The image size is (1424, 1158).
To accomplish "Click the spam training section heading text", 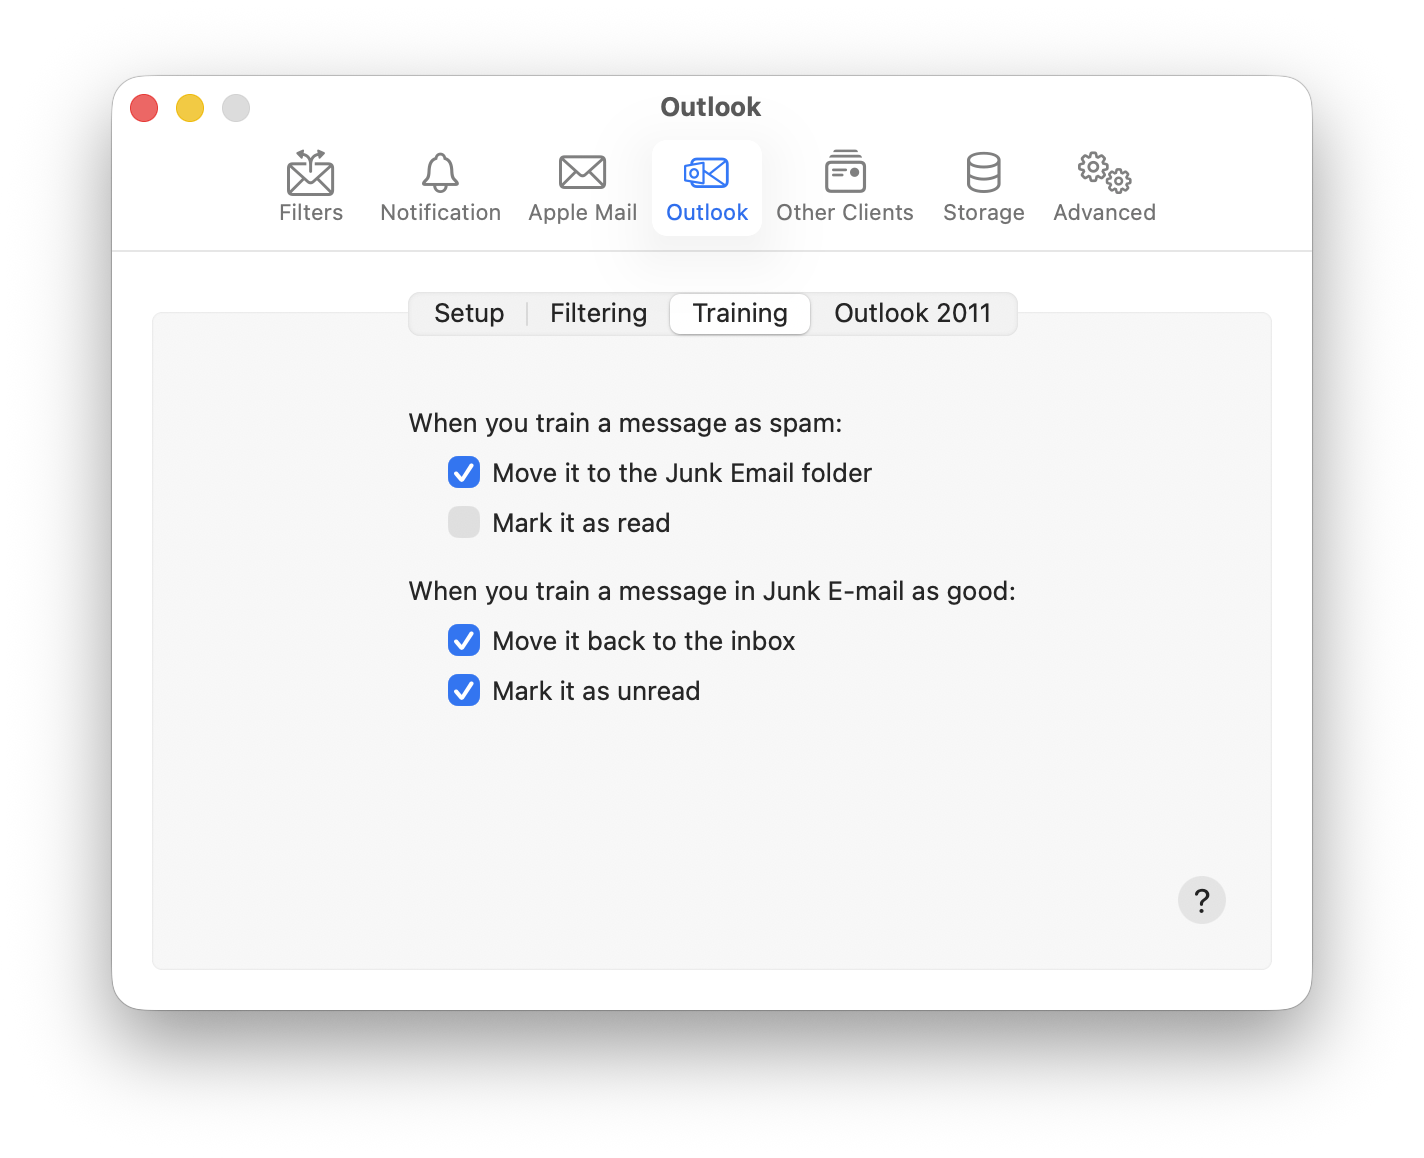I will (x=625, y=423).
